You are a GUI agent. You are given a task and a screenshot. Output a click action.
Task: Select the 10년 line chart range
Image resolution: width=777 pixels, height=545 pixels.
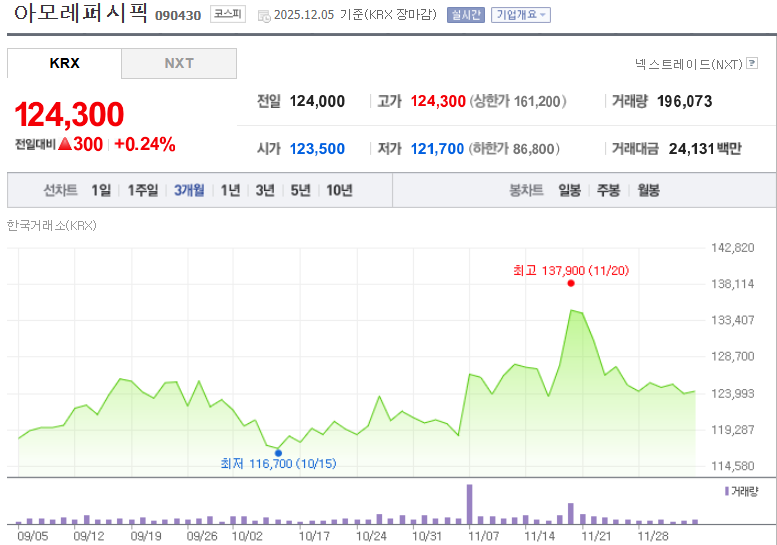coord(339,190)
